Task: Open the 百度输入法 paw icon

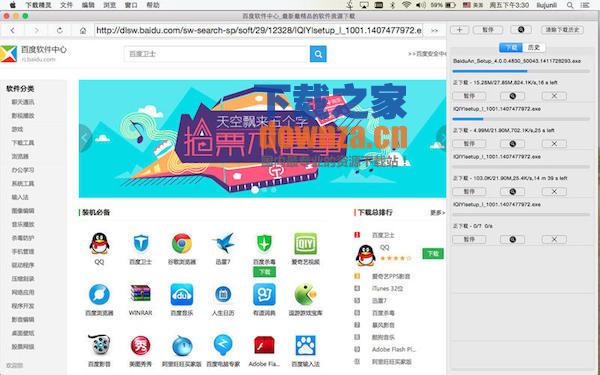Action: pos(306,345)
